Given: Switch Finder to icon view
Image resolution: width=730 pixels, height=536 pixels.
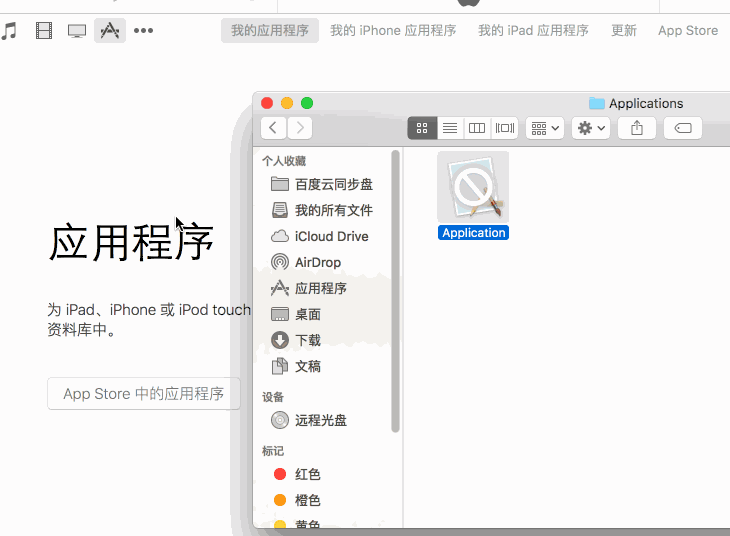Looking at the screenshot, I should (x=422, y=128).
